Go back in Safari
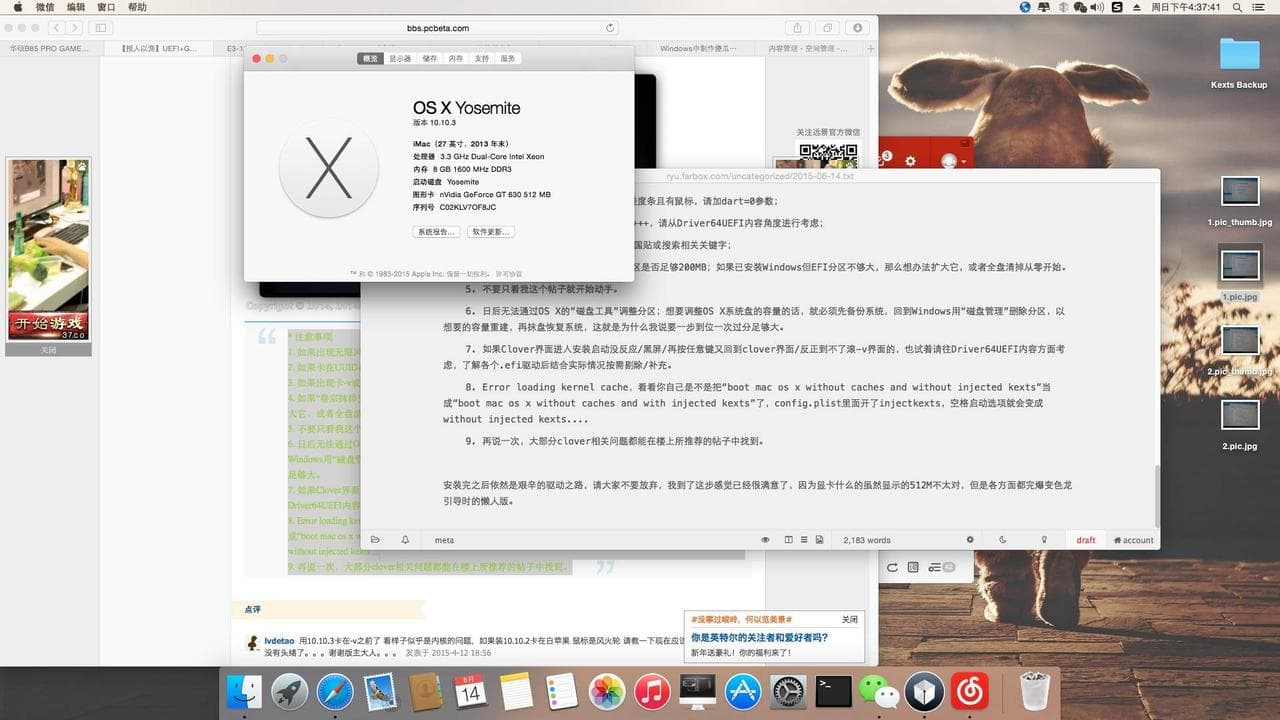1280x720 pixels. [x=55, y=28]
